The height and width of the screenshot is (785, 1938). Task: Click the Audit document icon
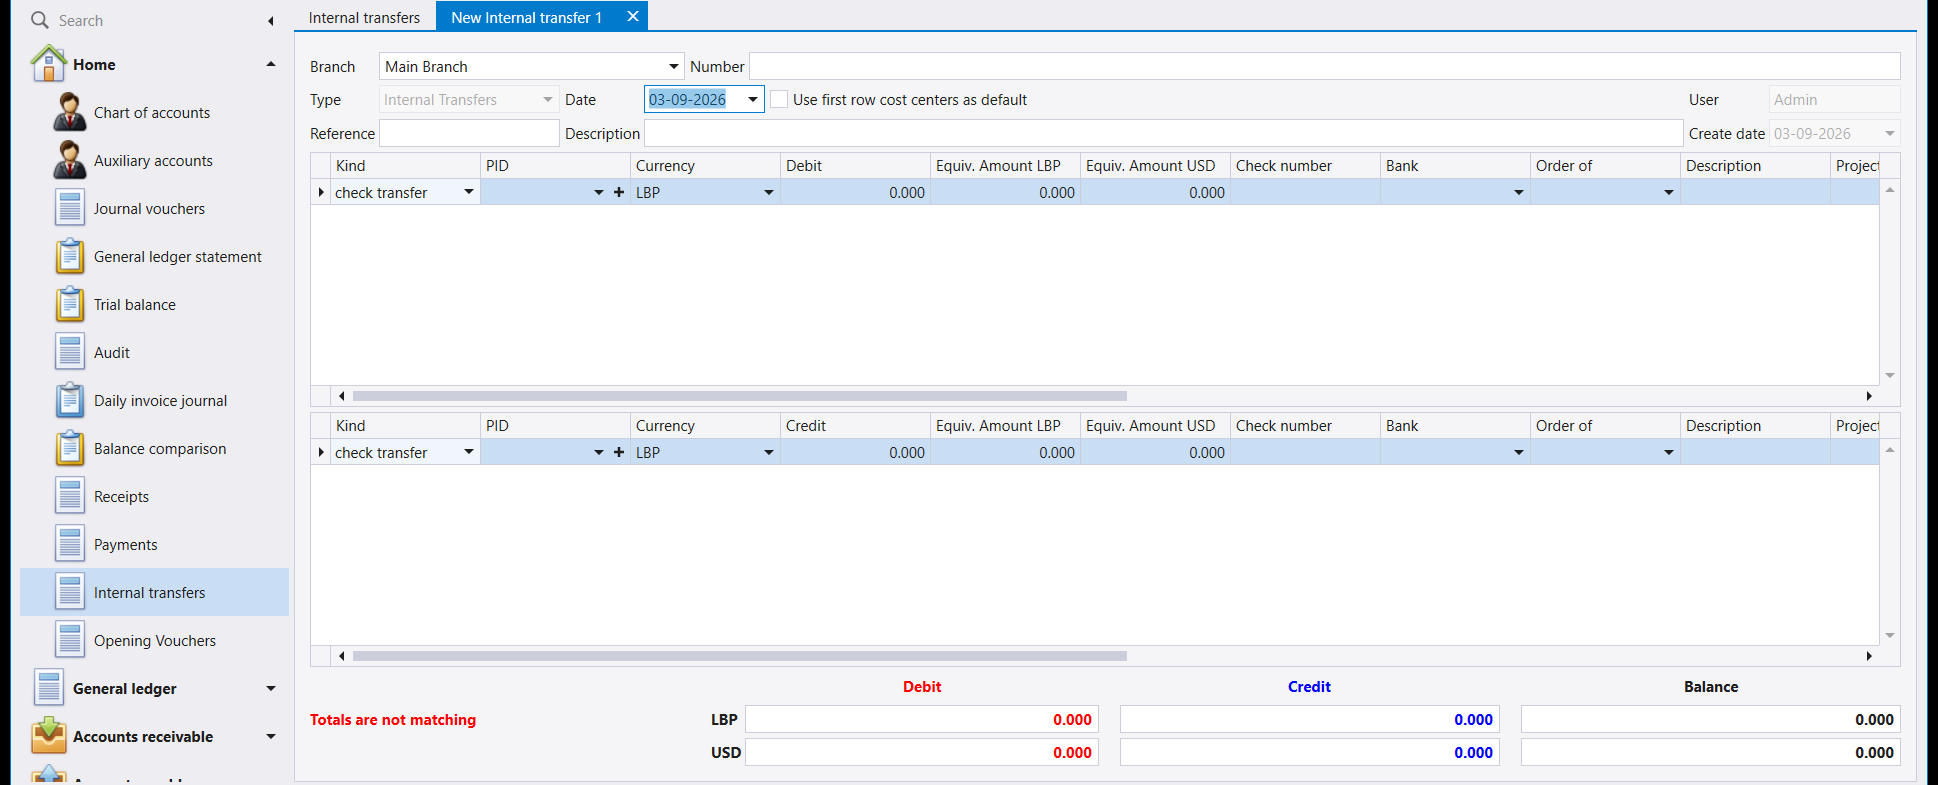click(x=70, y=352)
